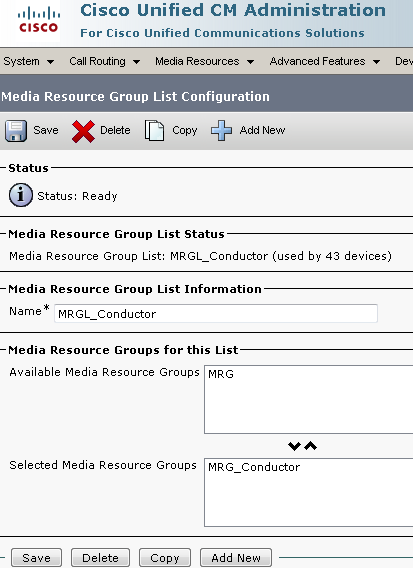Click the bottom Copy button
This screenshot has height=568, width=413.
click(165, 557)
